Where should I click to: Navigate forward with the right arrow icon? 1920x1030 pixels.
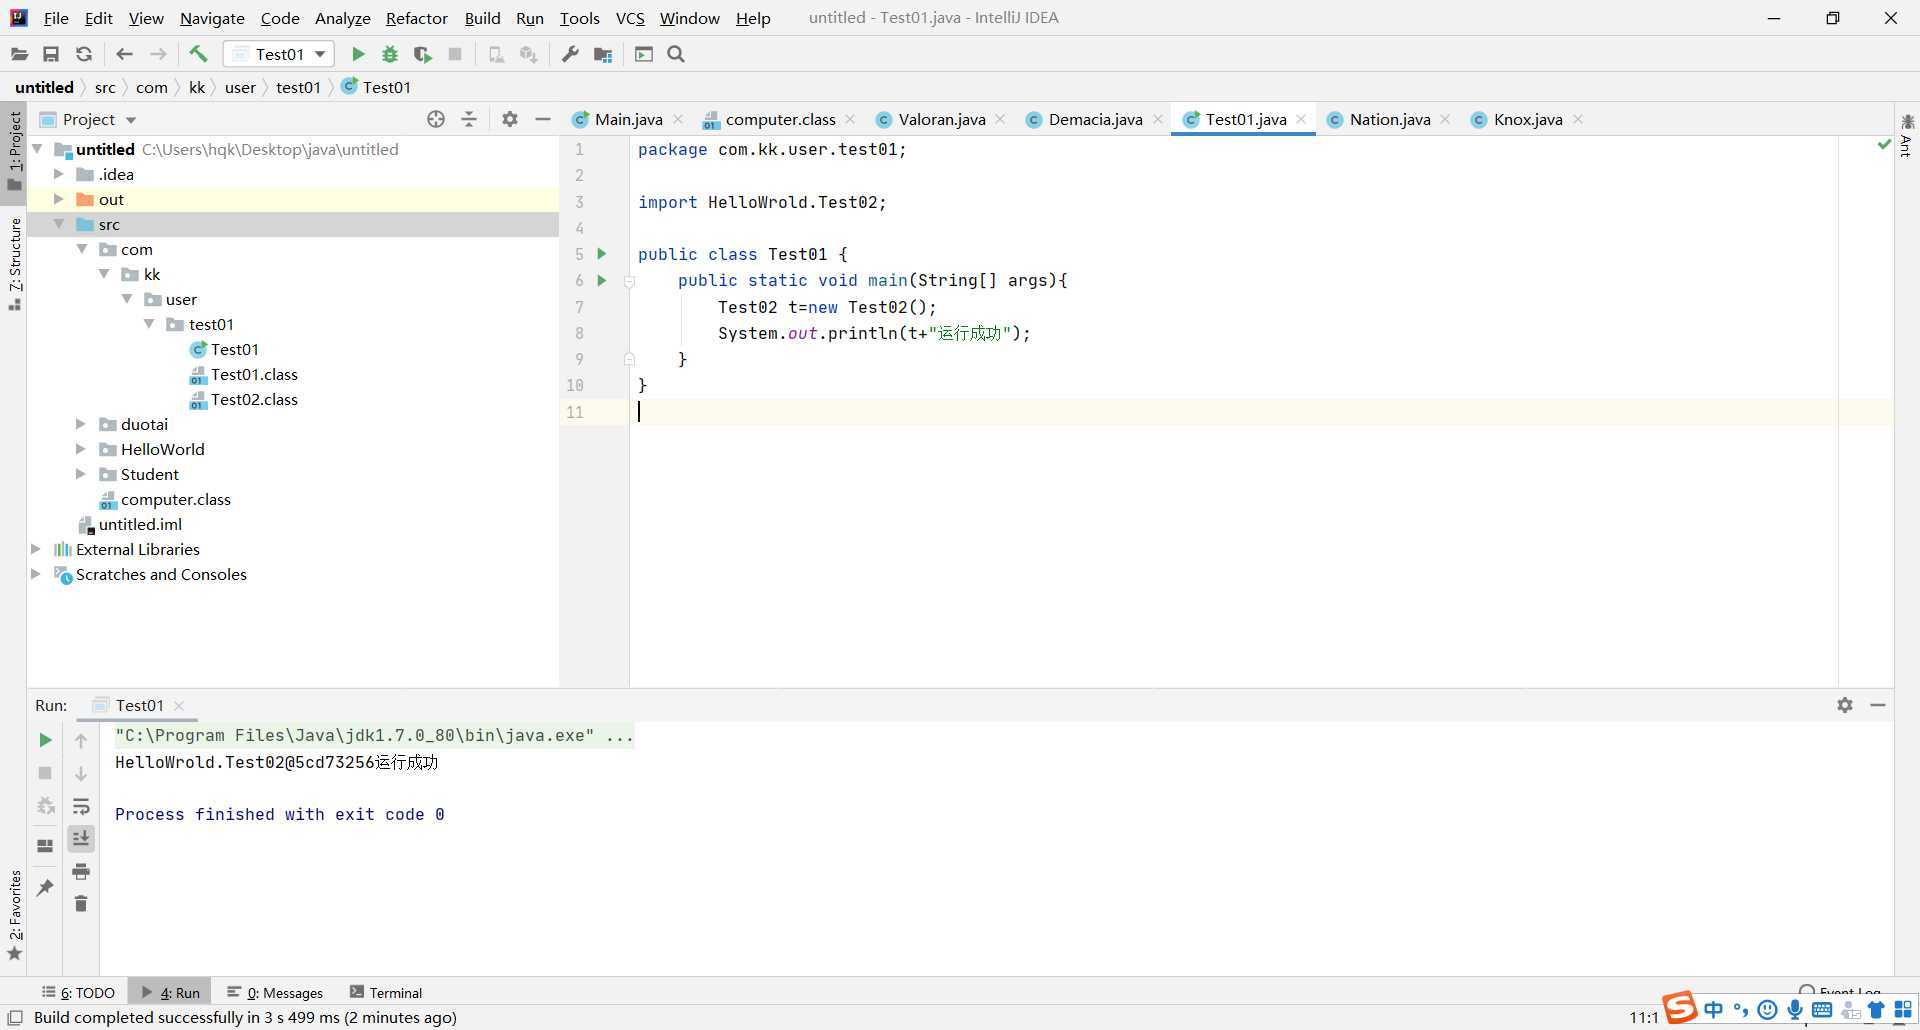158,54
